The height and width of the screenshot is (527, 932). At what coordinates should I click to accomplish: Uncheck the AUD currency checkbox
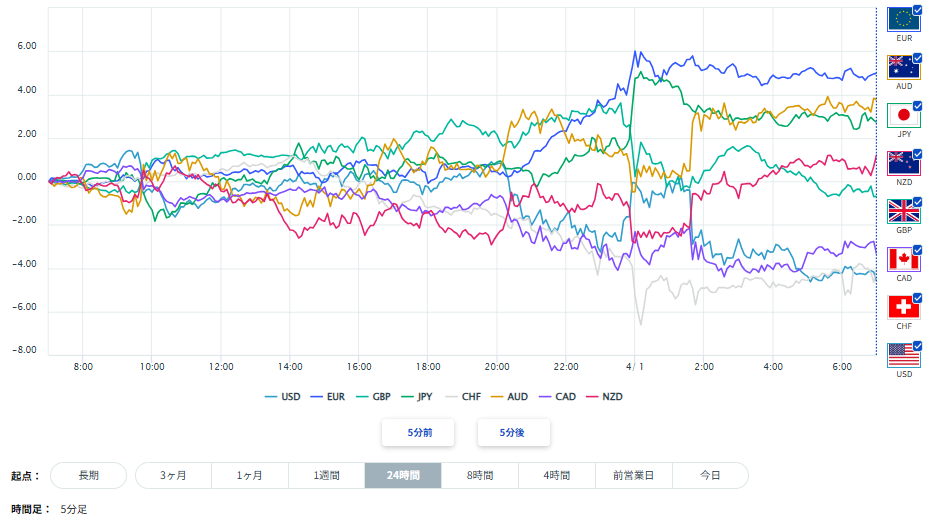coord(918,58)
